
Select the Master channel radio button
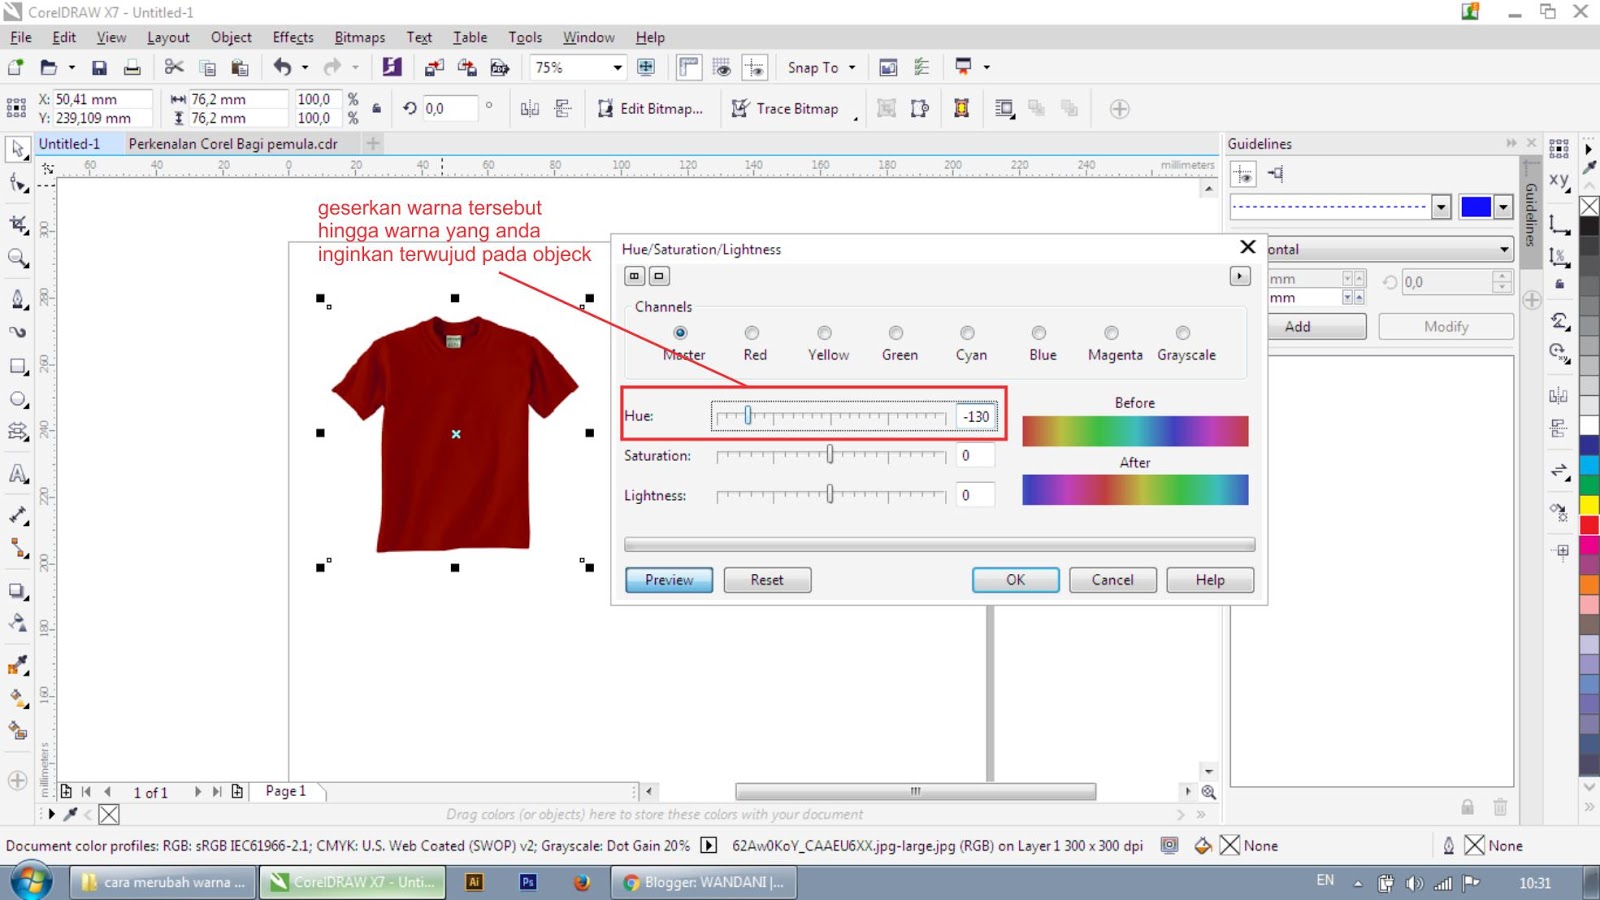(680, 333)
